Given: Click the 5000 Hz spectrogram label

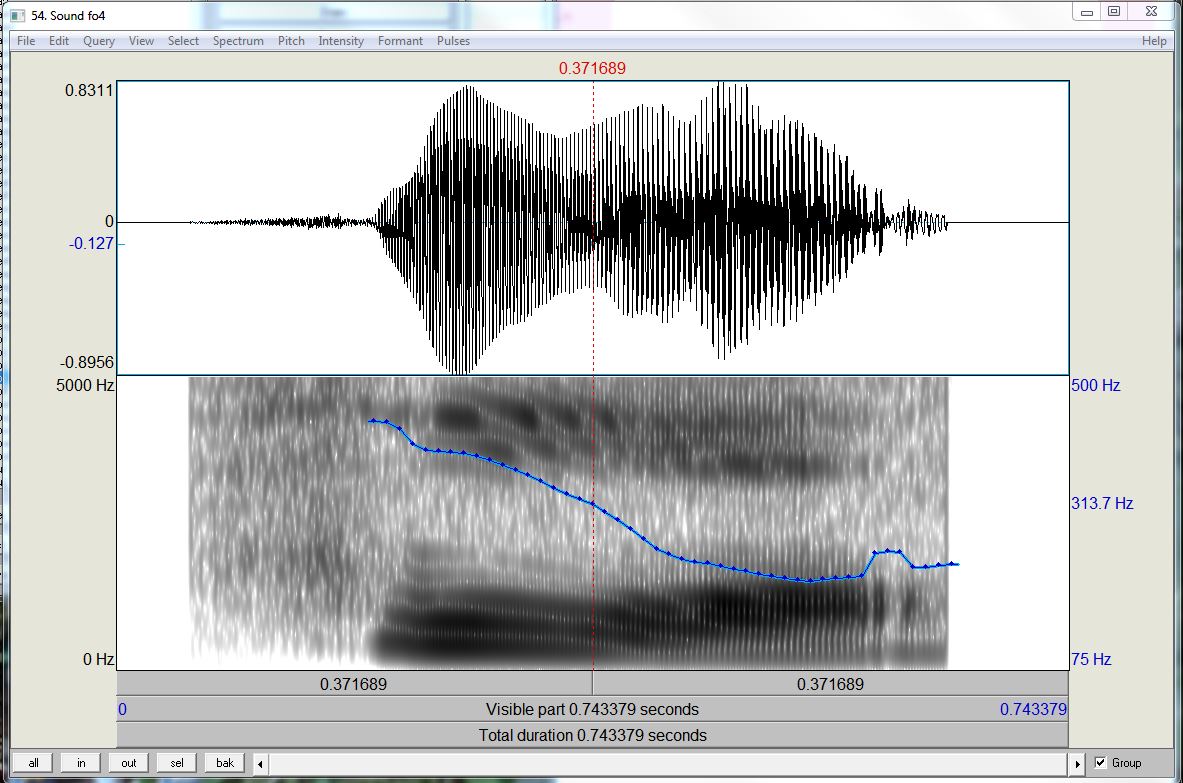Looking at the screenshot, I should 85,385.
